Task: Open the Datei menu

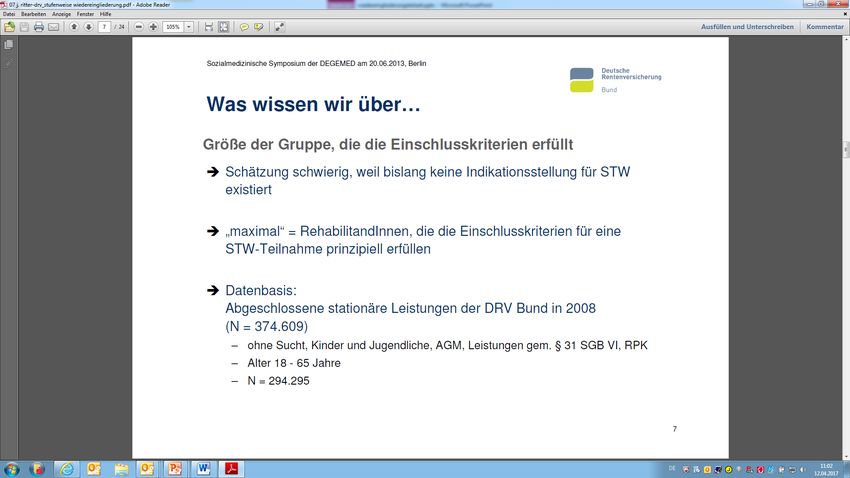Action: tap(9, 14)
